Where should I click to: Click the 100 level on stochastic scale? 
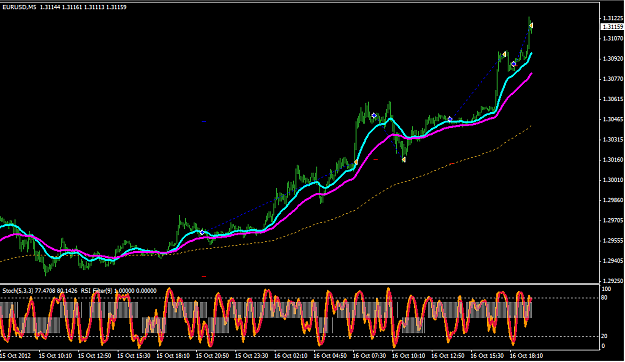pyautogui.click(x=606, y=289)
